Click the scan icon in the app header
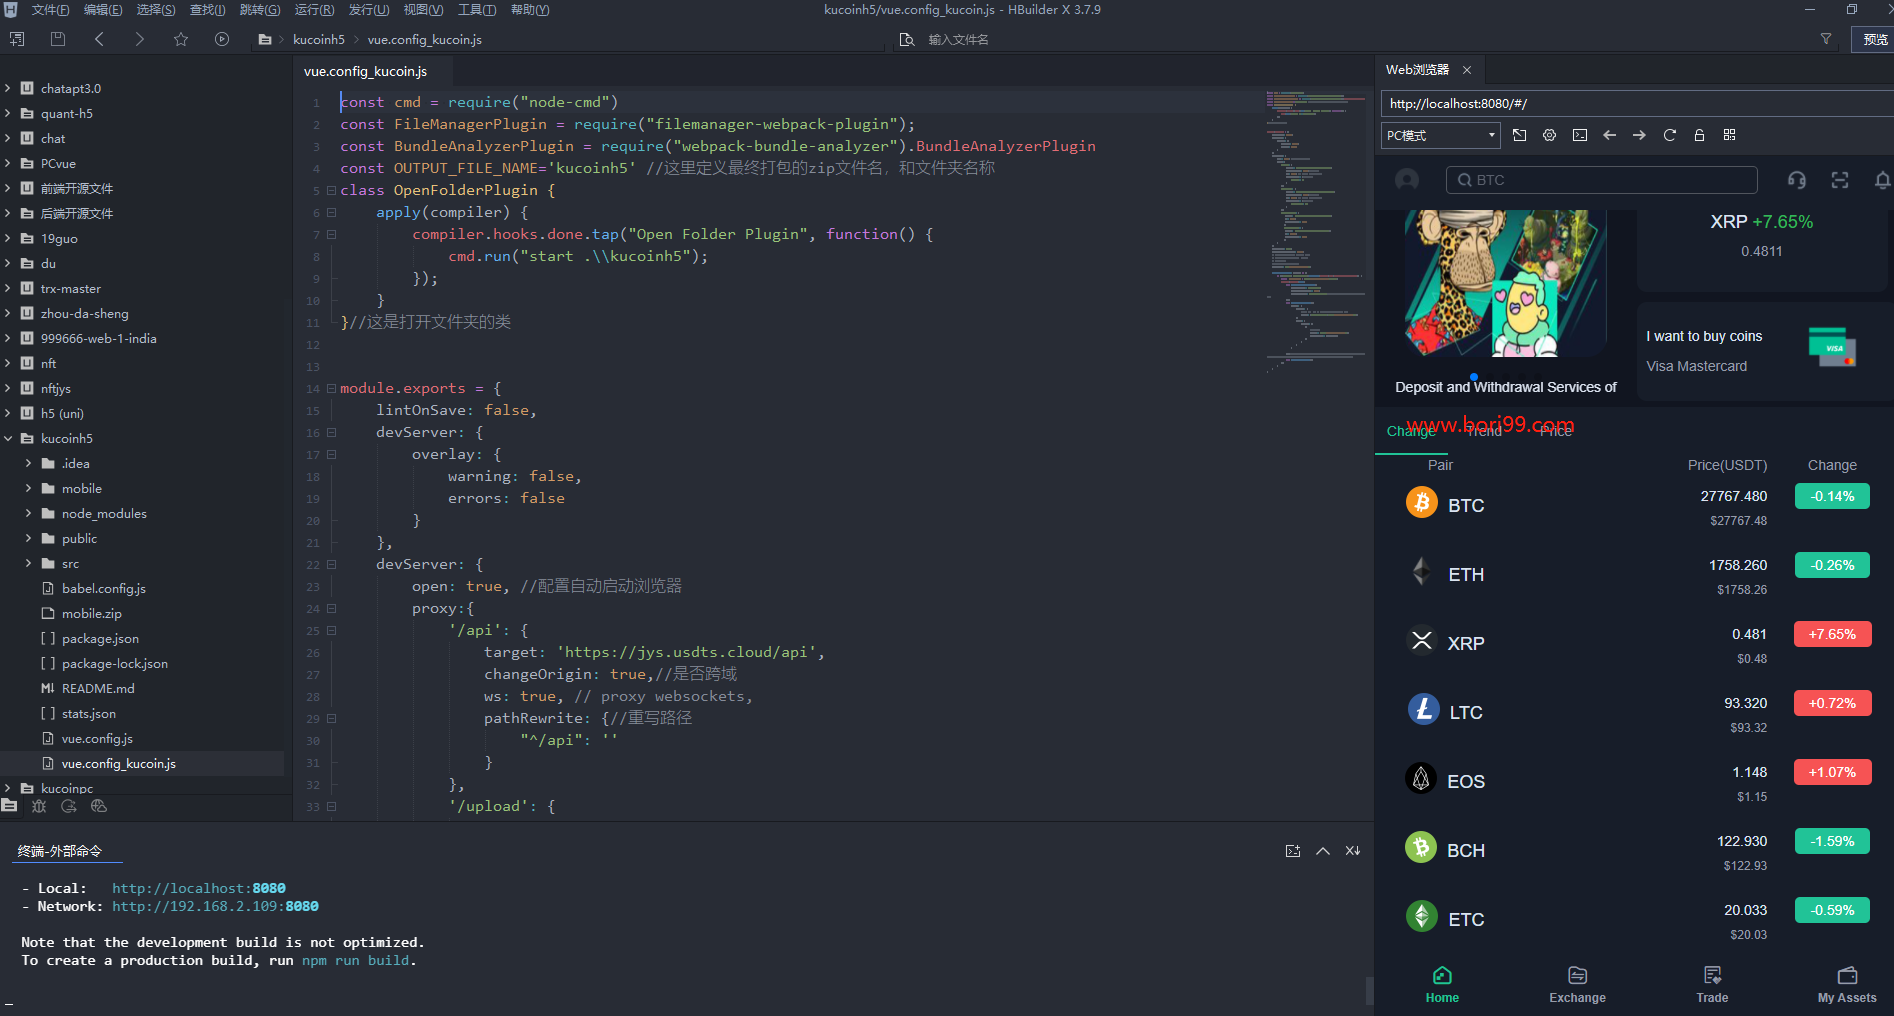1894x1016 pixels. [1840, 180]
